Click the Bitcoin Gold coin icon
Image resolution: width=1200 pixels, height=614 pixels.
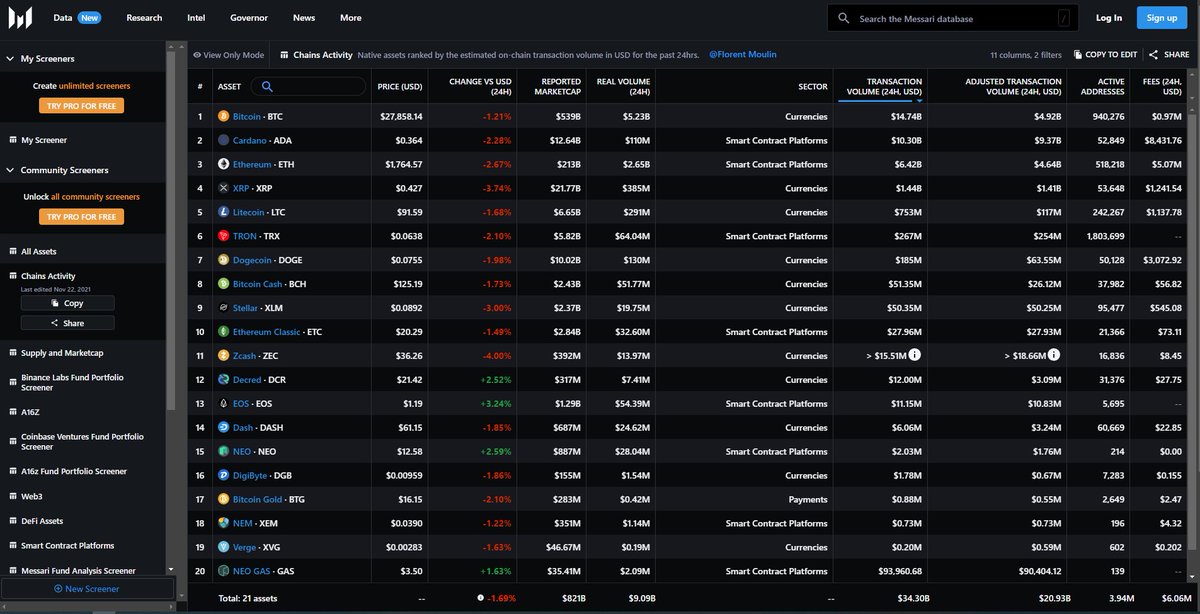click(x=223, y=499)
